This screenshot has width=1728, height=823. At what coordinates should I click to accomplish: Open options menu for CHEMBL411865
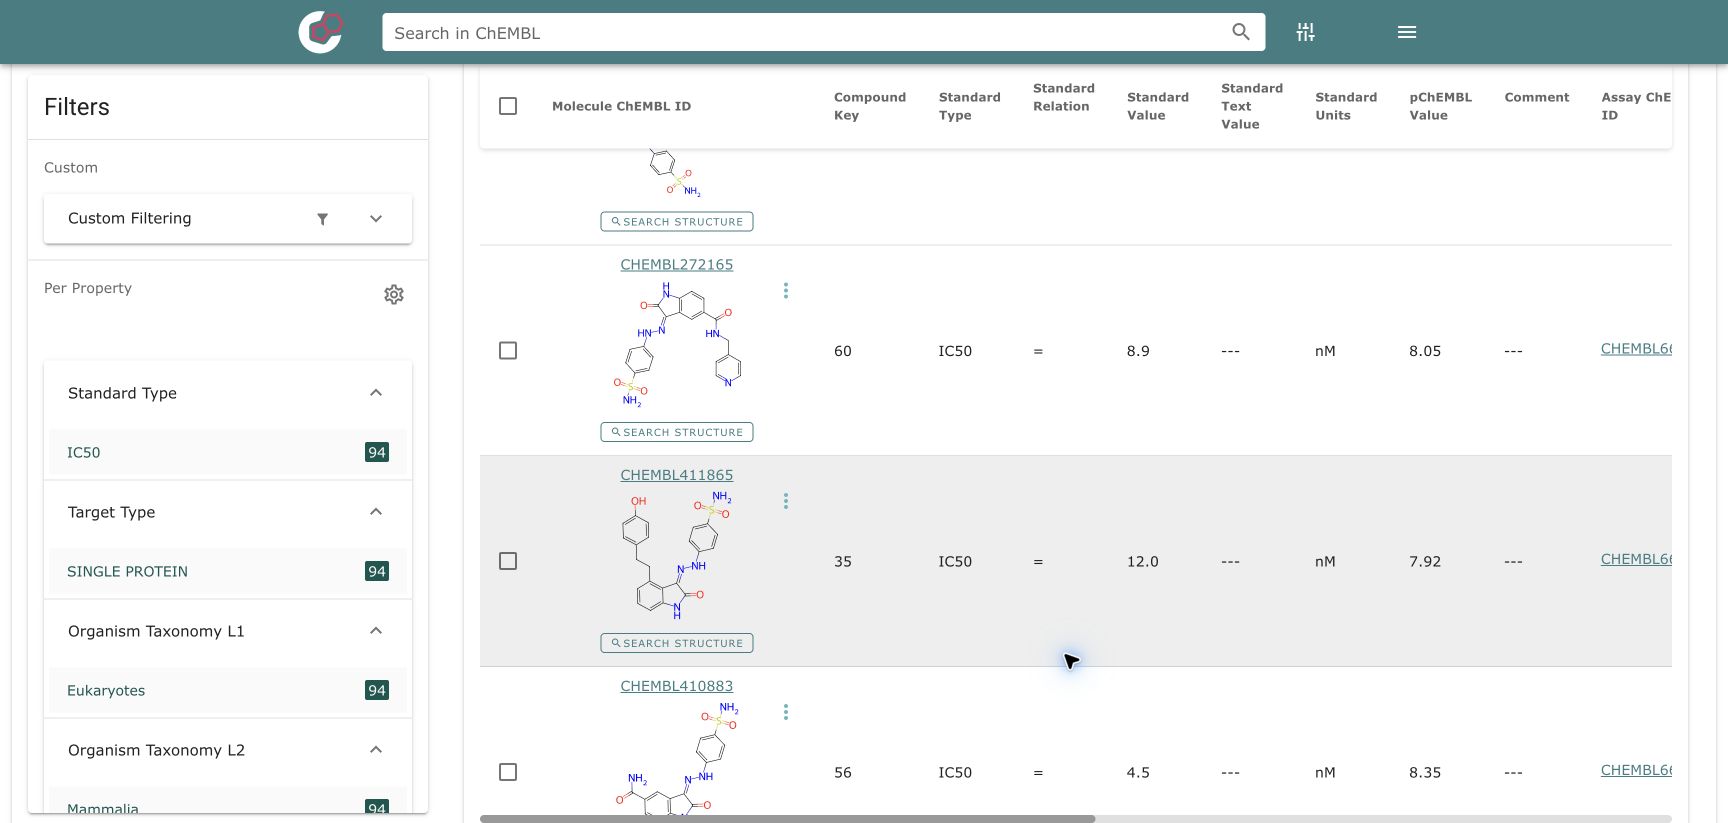click(785, 501)
